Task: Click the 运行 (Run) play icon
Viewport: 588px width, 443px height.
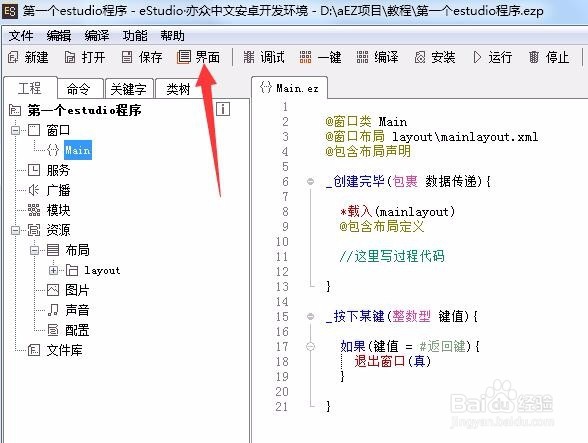Action: [x=477, y=57]
